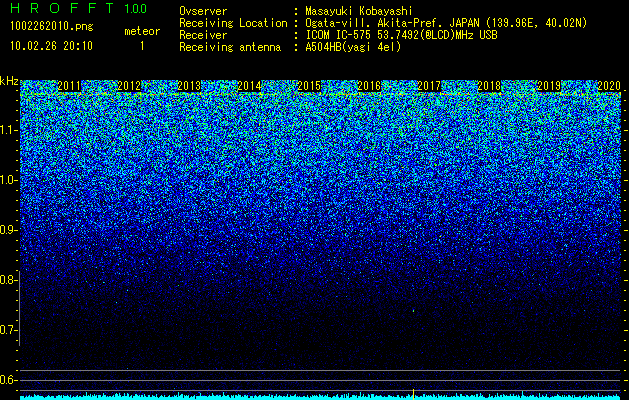629x400 pixels.
Task: Click the 0.9 kHz axis label
Action: (8, 230)
